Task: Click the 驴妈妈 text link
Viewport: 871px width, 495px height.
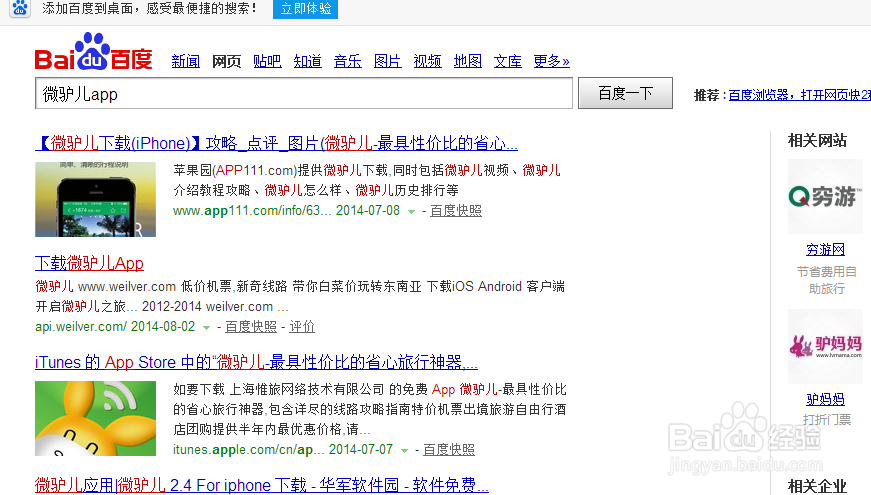Action: [x=825, y=399]
